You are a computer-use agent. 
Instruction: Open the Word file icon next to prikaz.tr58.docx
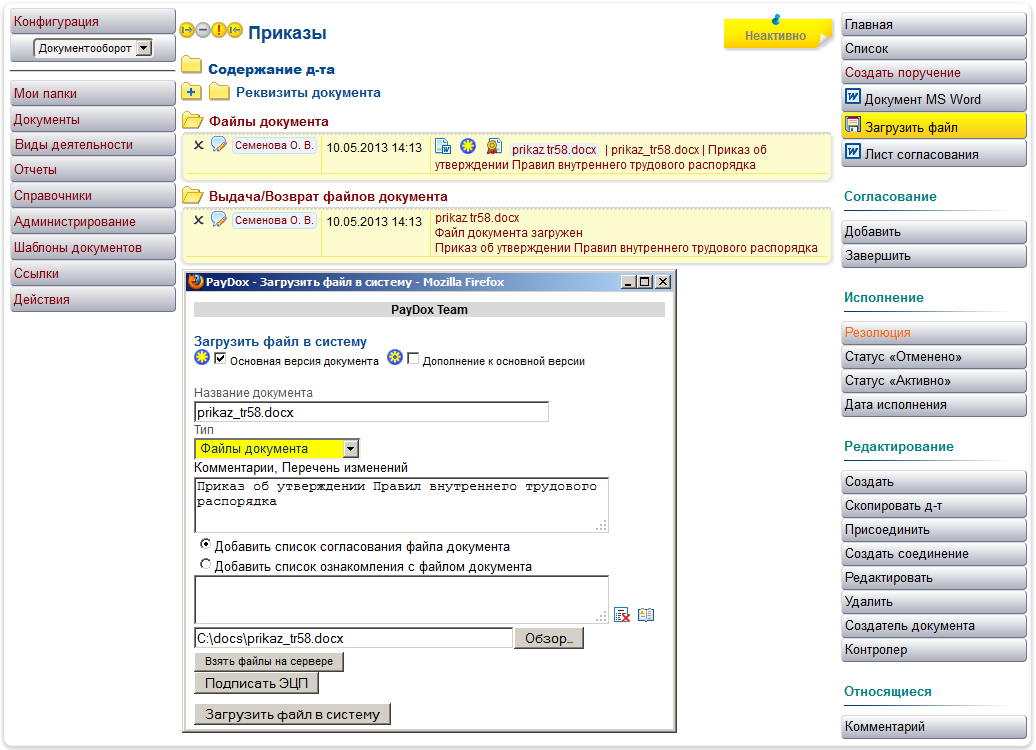coord(443,147)
